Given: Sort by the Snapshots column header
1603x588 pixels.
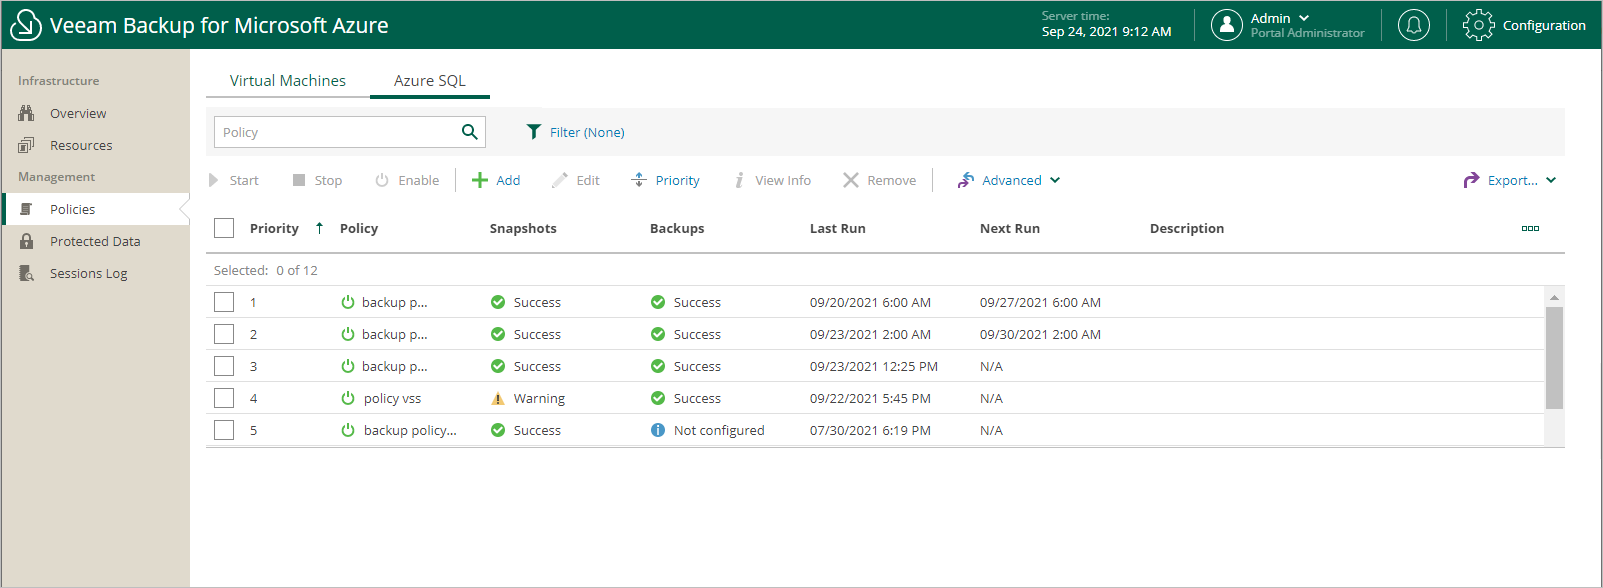Looking at the screenshot, I should pos(523,228).
